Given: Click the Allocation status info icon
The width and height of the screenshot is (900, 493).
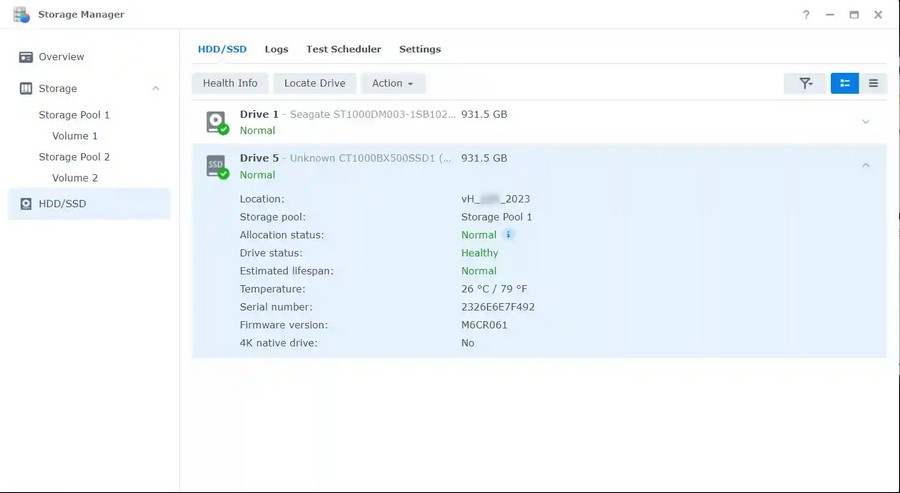Looking at the screenshot, I should tap(508, 235).
